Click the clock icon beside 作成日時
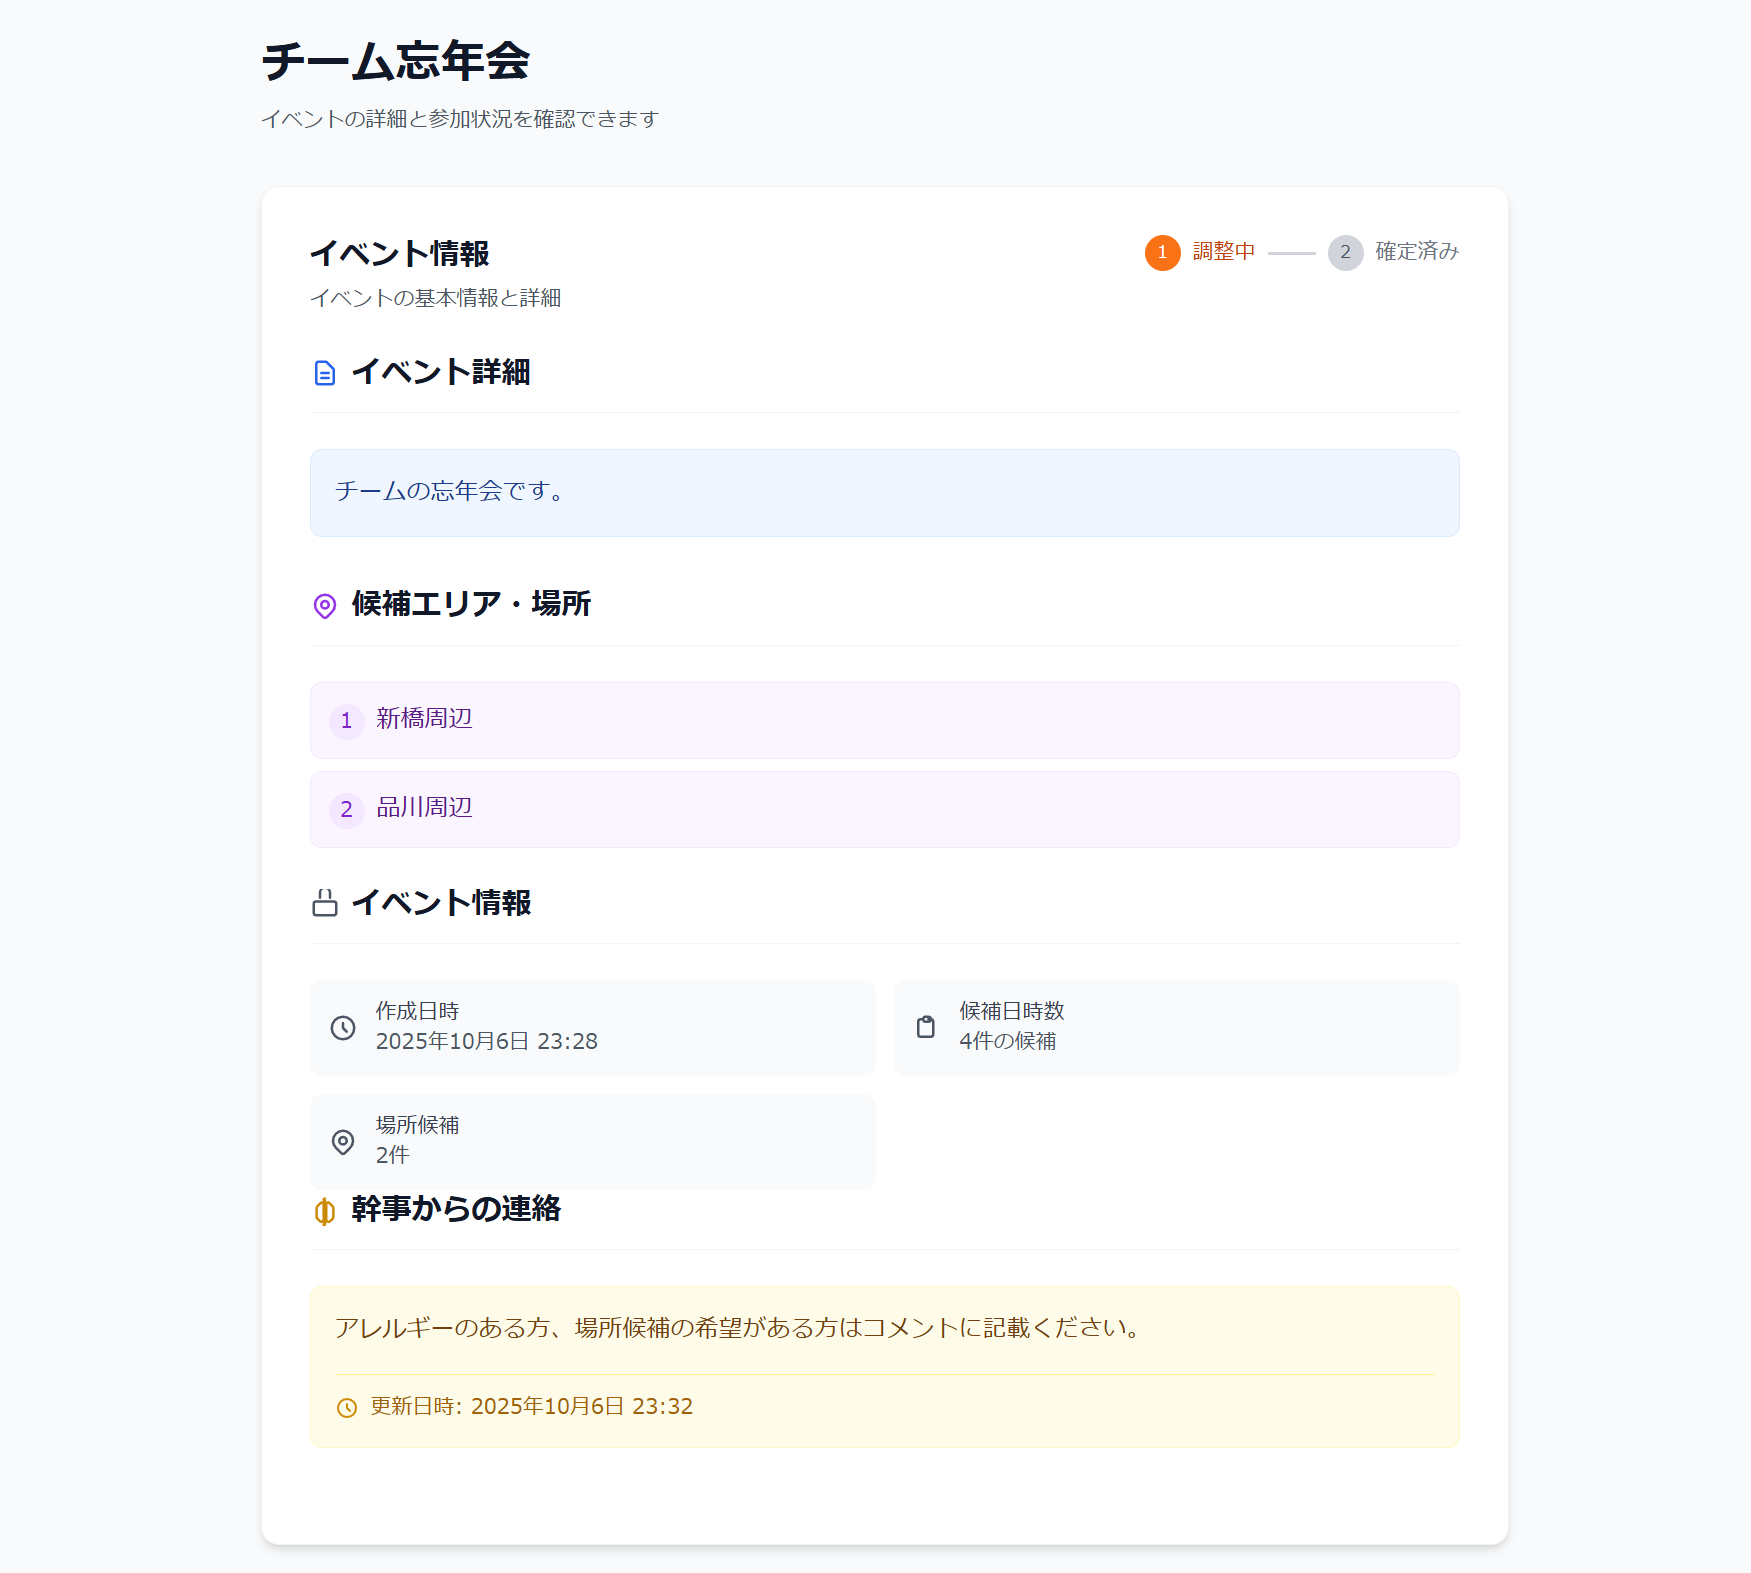 [x=343, y=1028]
